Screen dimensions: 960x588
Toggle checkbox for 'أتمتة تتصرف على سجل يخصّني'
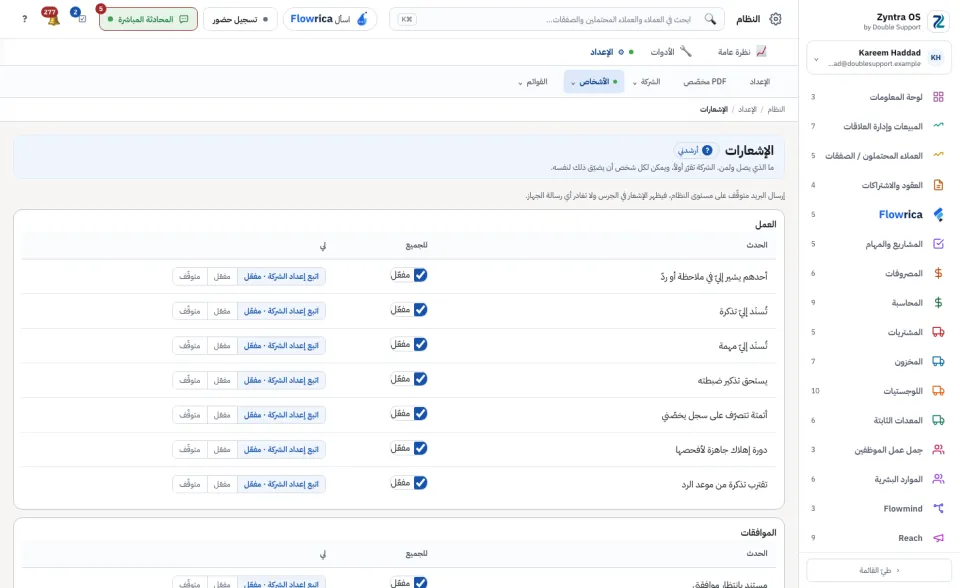420,413
